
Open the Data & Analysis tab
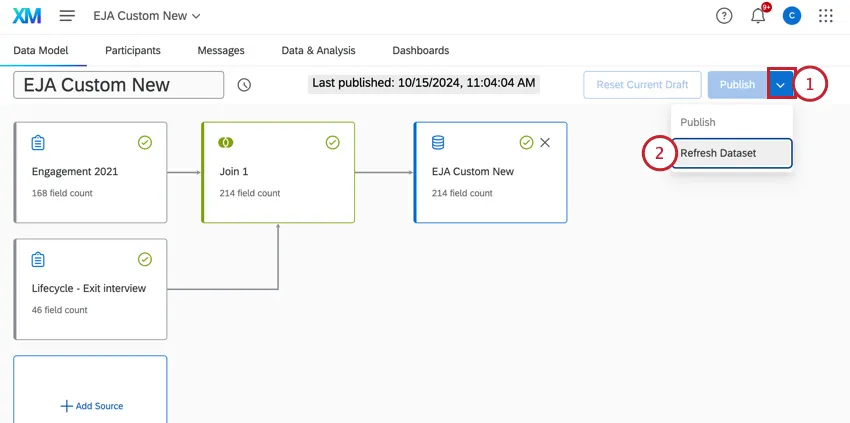click(x=318, y=50)
